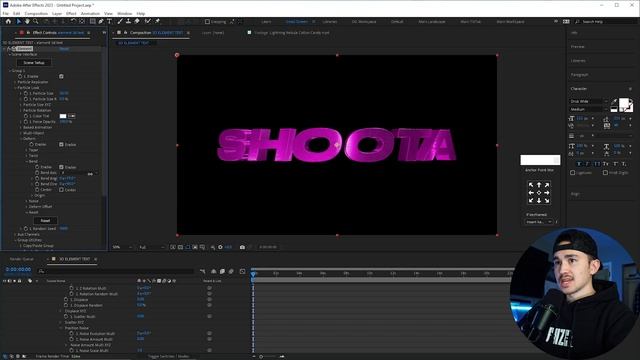The height and width of the screenshot is (360, 640).
Task: Open the viewer resolution Full dropdown
Action: (x=151, y=247)
